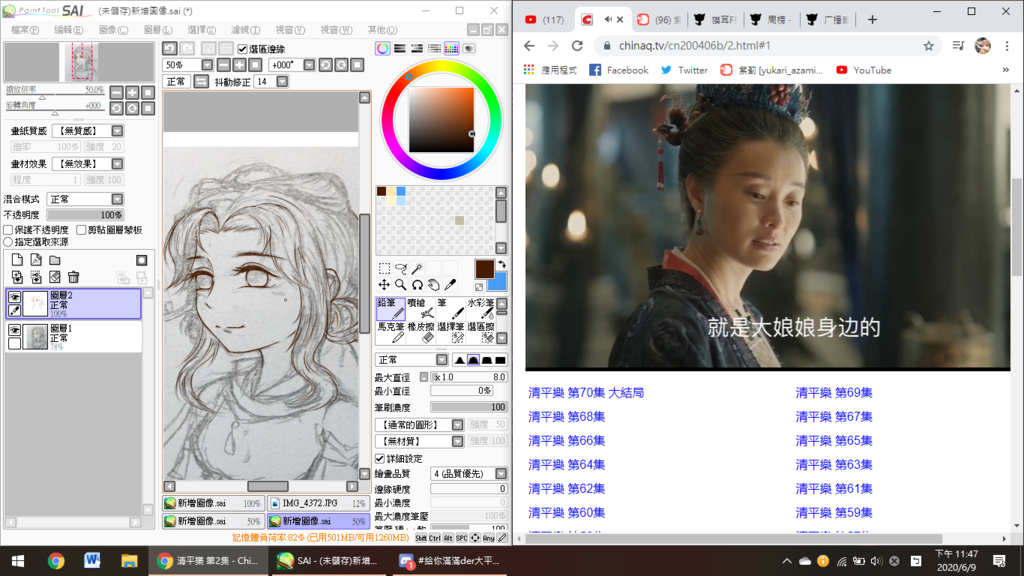Open 清平樂 第66集 episode link
Image resolution: width=1024 pixels, height=576 pixels.
pyautogui.click(x=566, y=441)
